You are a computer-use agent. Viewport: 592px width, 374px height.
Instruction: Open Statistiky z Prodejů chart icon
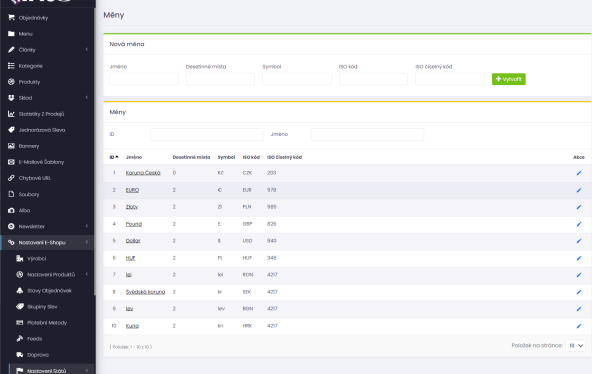11,114
